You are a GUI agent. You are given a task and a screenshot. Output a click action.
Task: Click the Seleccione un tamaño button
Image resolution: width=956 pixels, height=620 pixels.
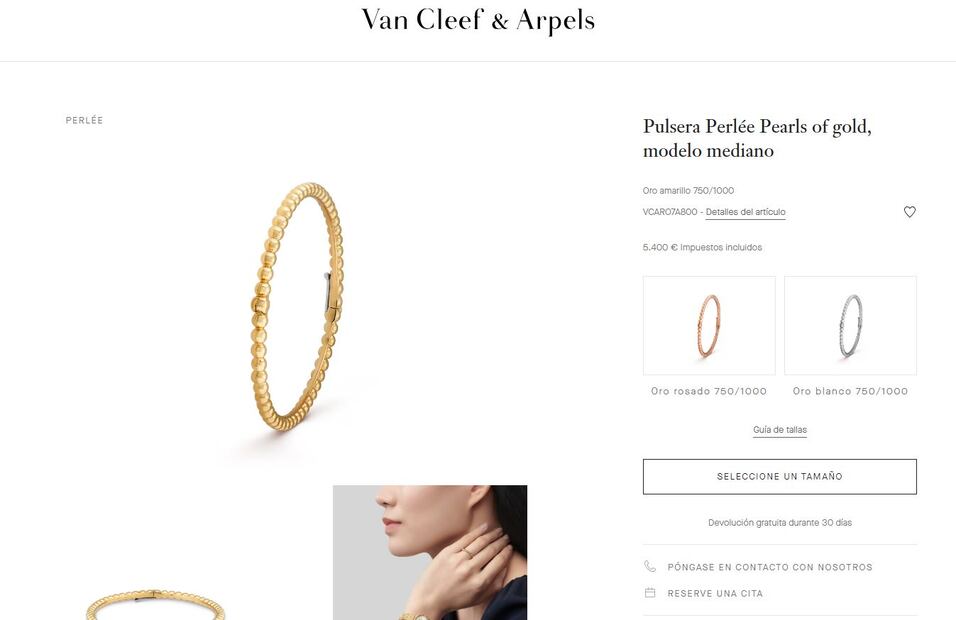click(x=780, y=477)
